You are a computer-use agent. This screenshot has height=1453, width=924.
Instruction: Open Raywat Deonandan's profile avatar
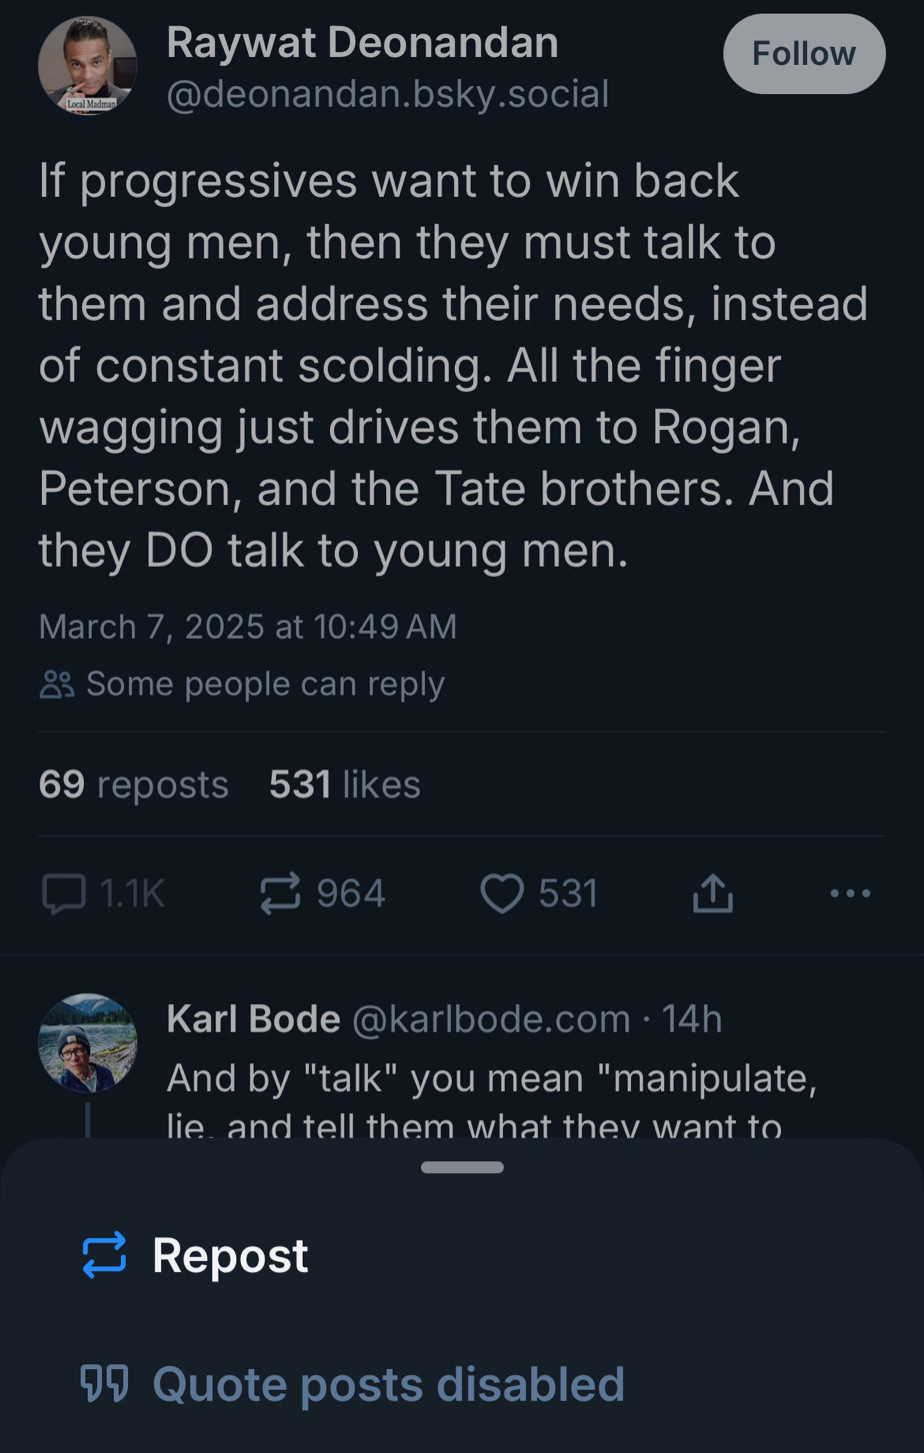click(x=88, y=65)
